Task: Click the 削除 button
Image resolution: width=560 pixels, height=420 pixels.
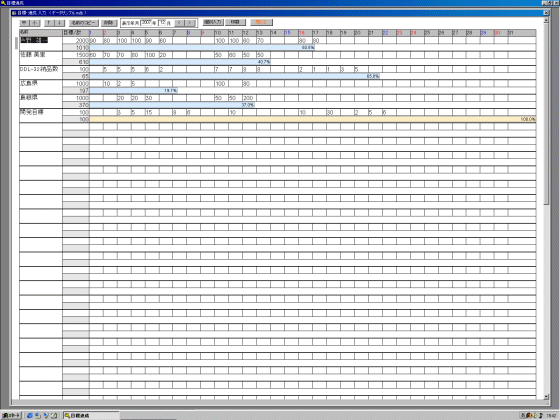Action: click(x=109, y=23)
